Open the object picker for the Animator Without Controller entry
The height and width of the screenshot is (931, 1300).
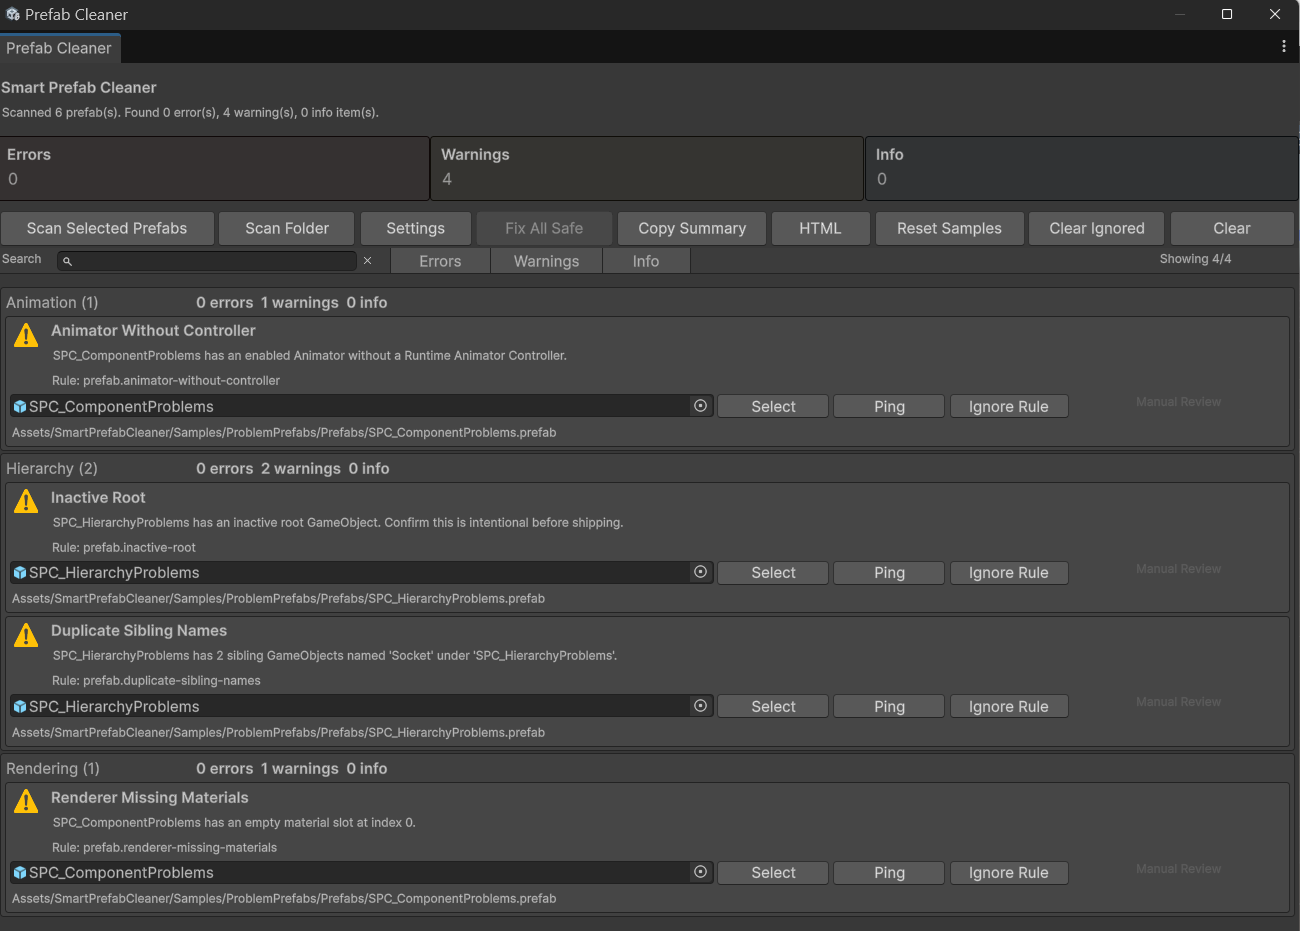[700, 406]
